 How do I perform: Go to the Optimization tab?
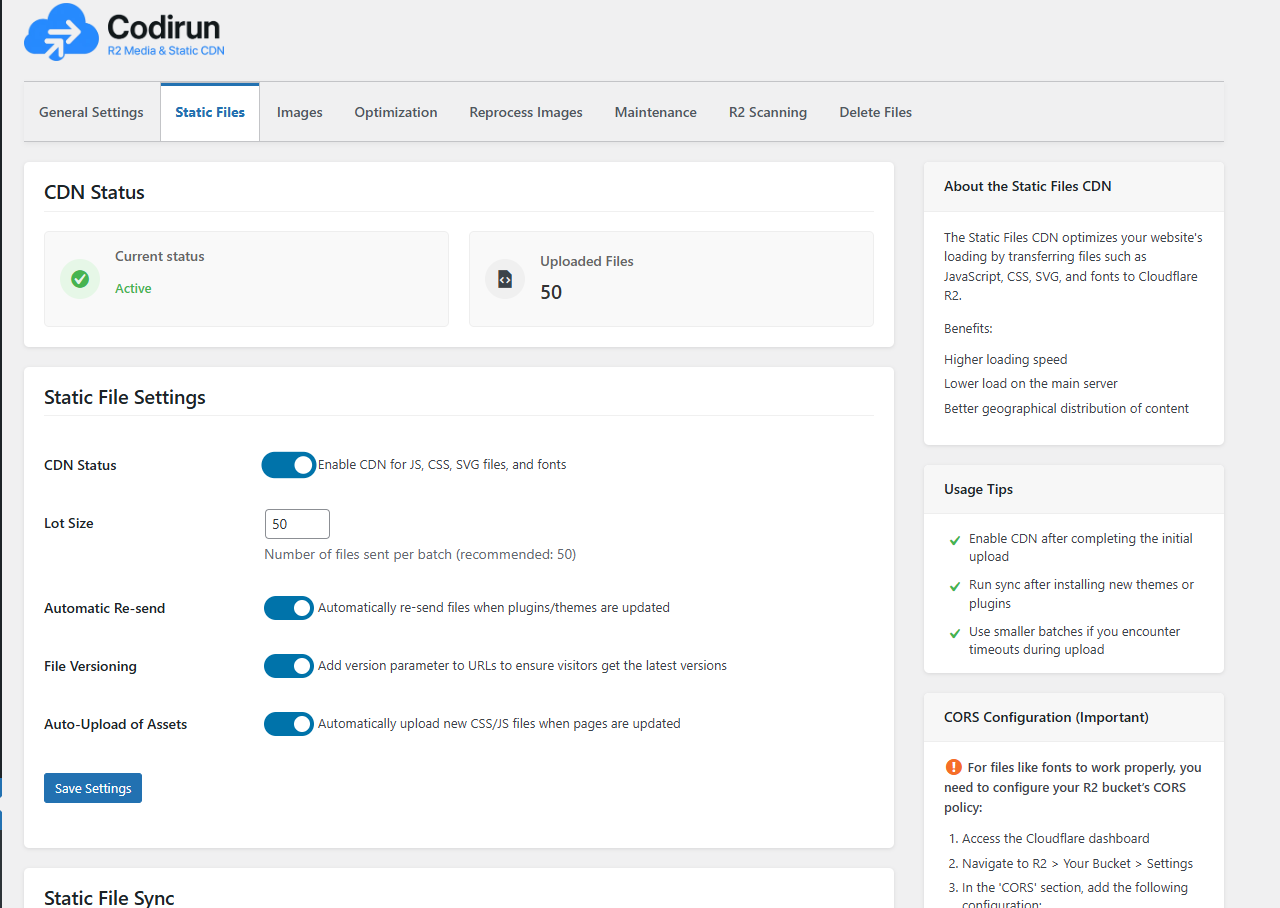click(x=396, y=112)
